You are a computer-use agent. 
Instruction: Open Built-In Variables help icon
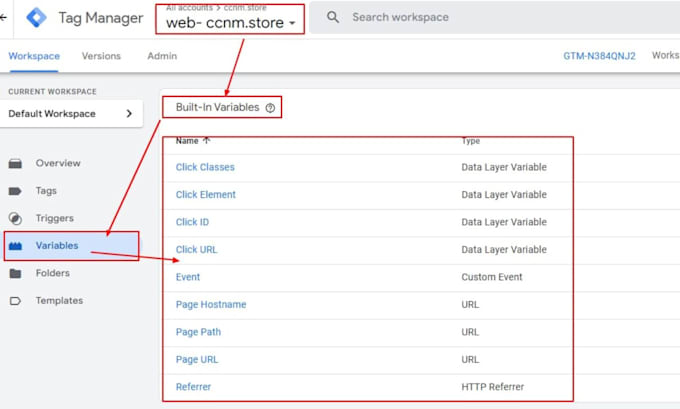pyautogui.click(x=270, y=108)
